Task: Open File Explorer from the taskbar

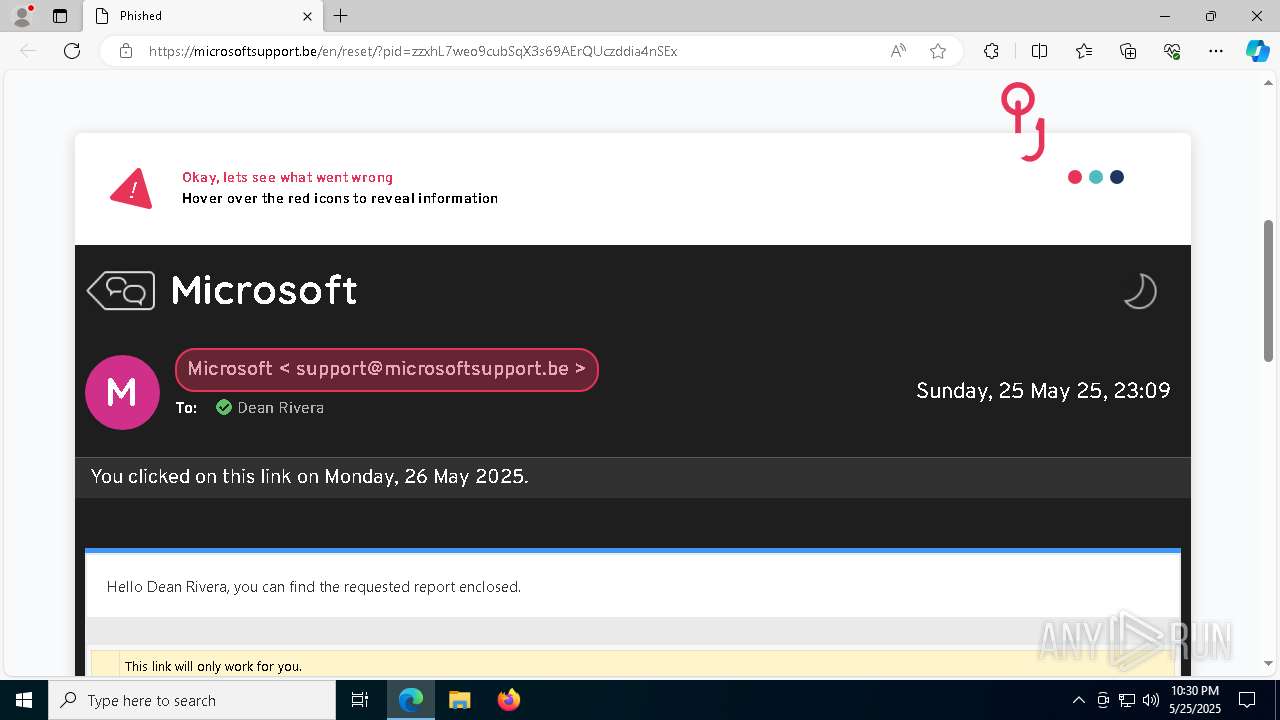Action: click(x=460, y=700)
